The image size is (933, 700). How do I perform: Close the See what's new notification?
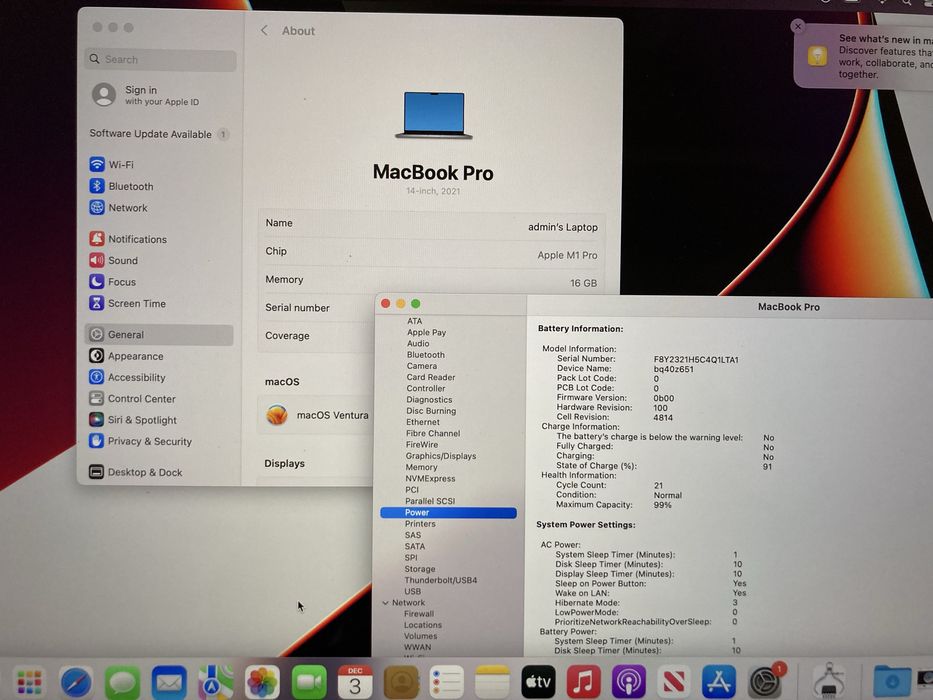(798, 26)
